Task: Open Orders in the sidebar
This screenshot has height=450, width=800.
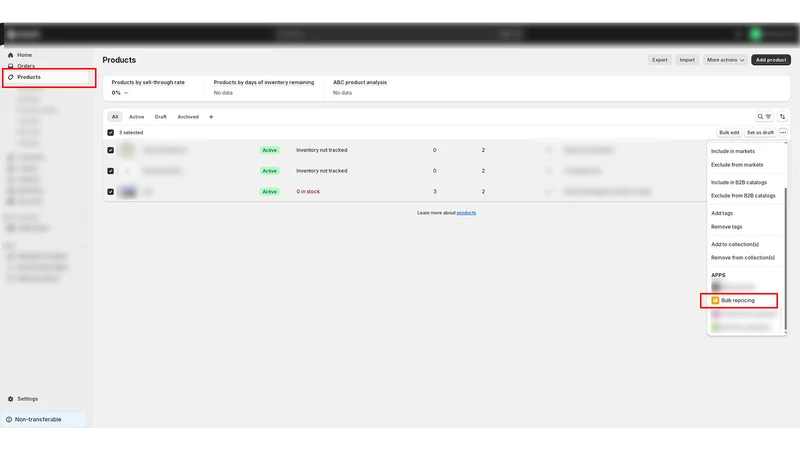Action: [x=26, y=66]
